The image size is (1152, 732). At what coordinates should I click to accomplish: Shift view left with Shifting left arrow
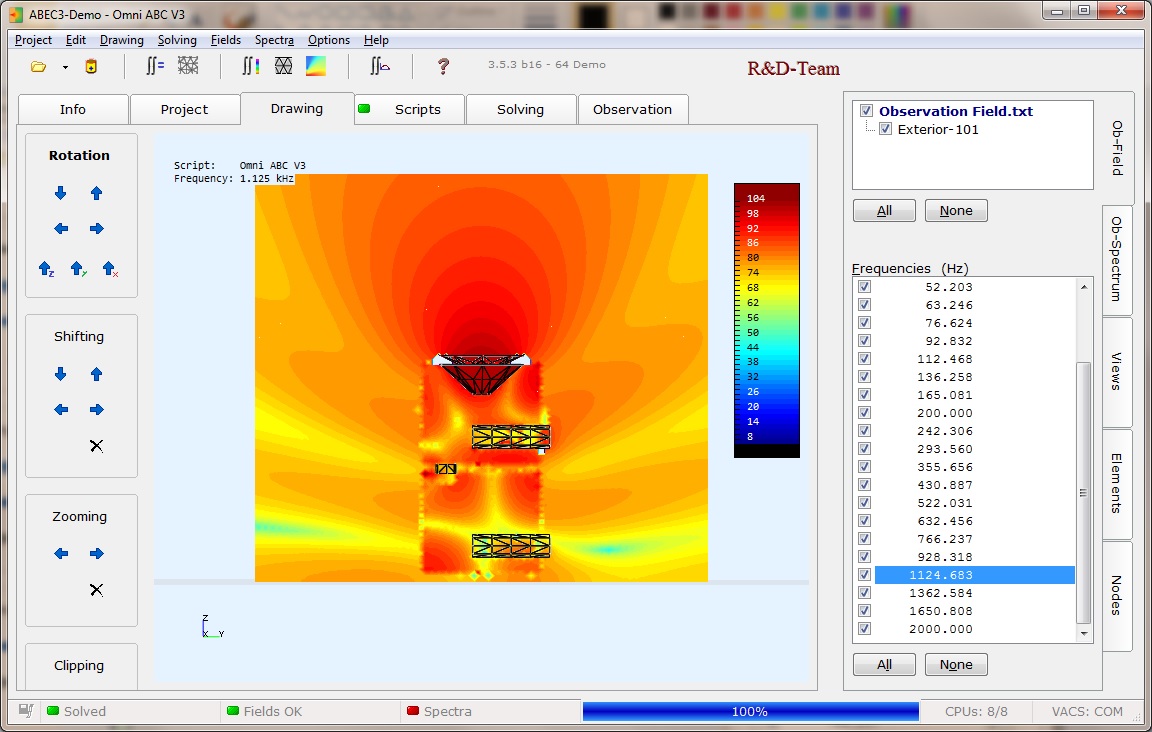(61, 409)
